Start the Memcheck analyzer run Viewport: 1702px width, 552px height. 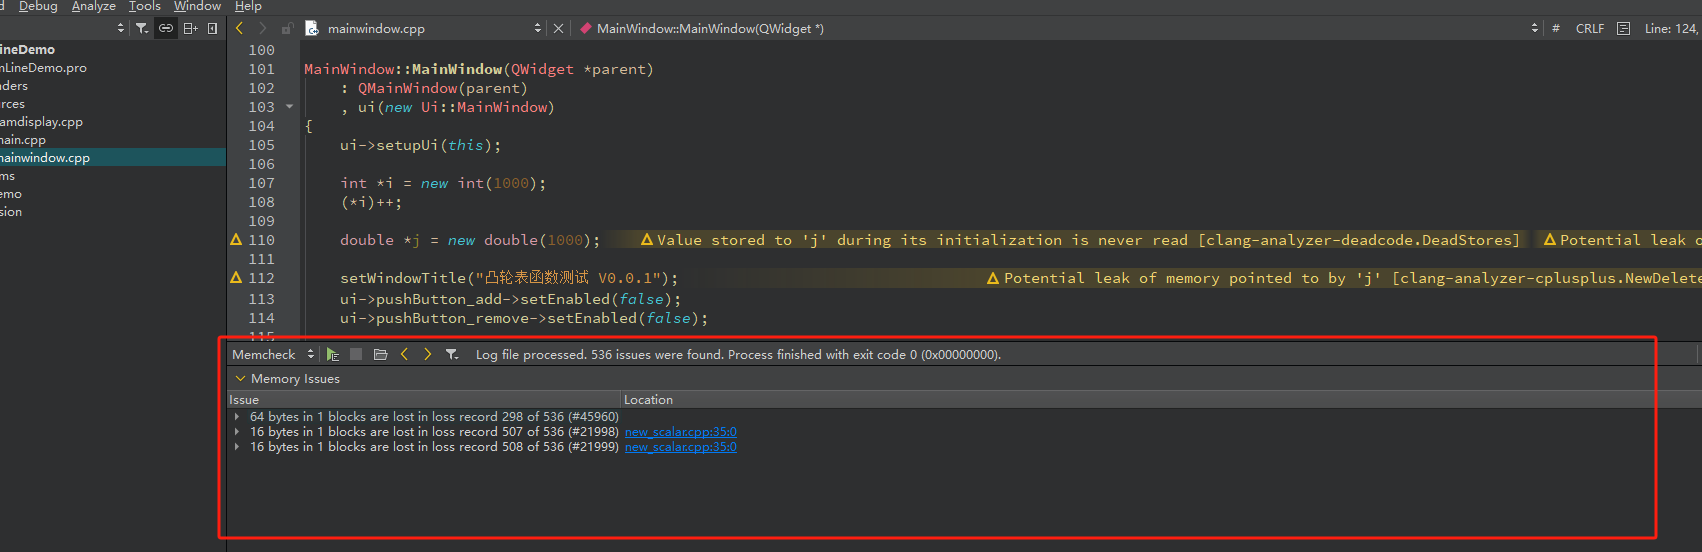[x=333, y=355]
